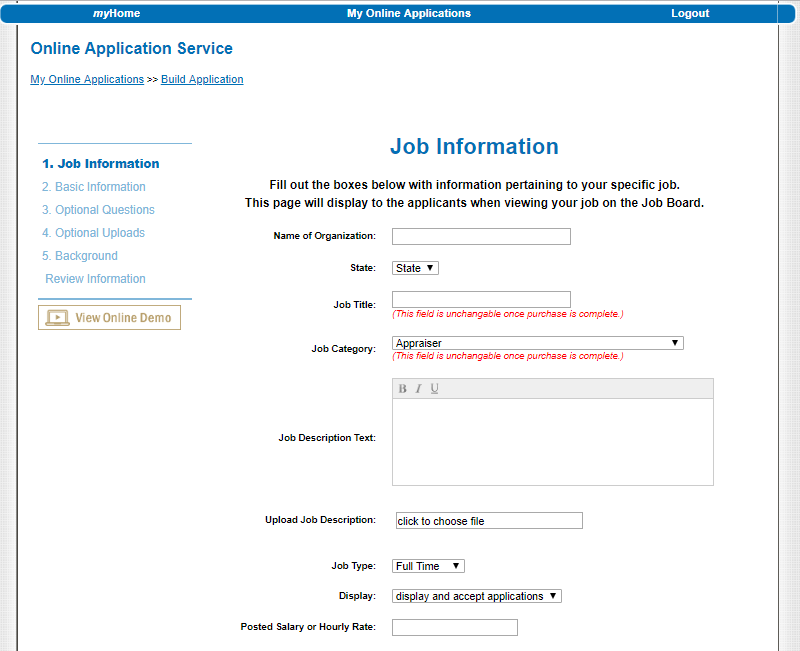Click the Underline formatting icon

(x=435, y=389)
